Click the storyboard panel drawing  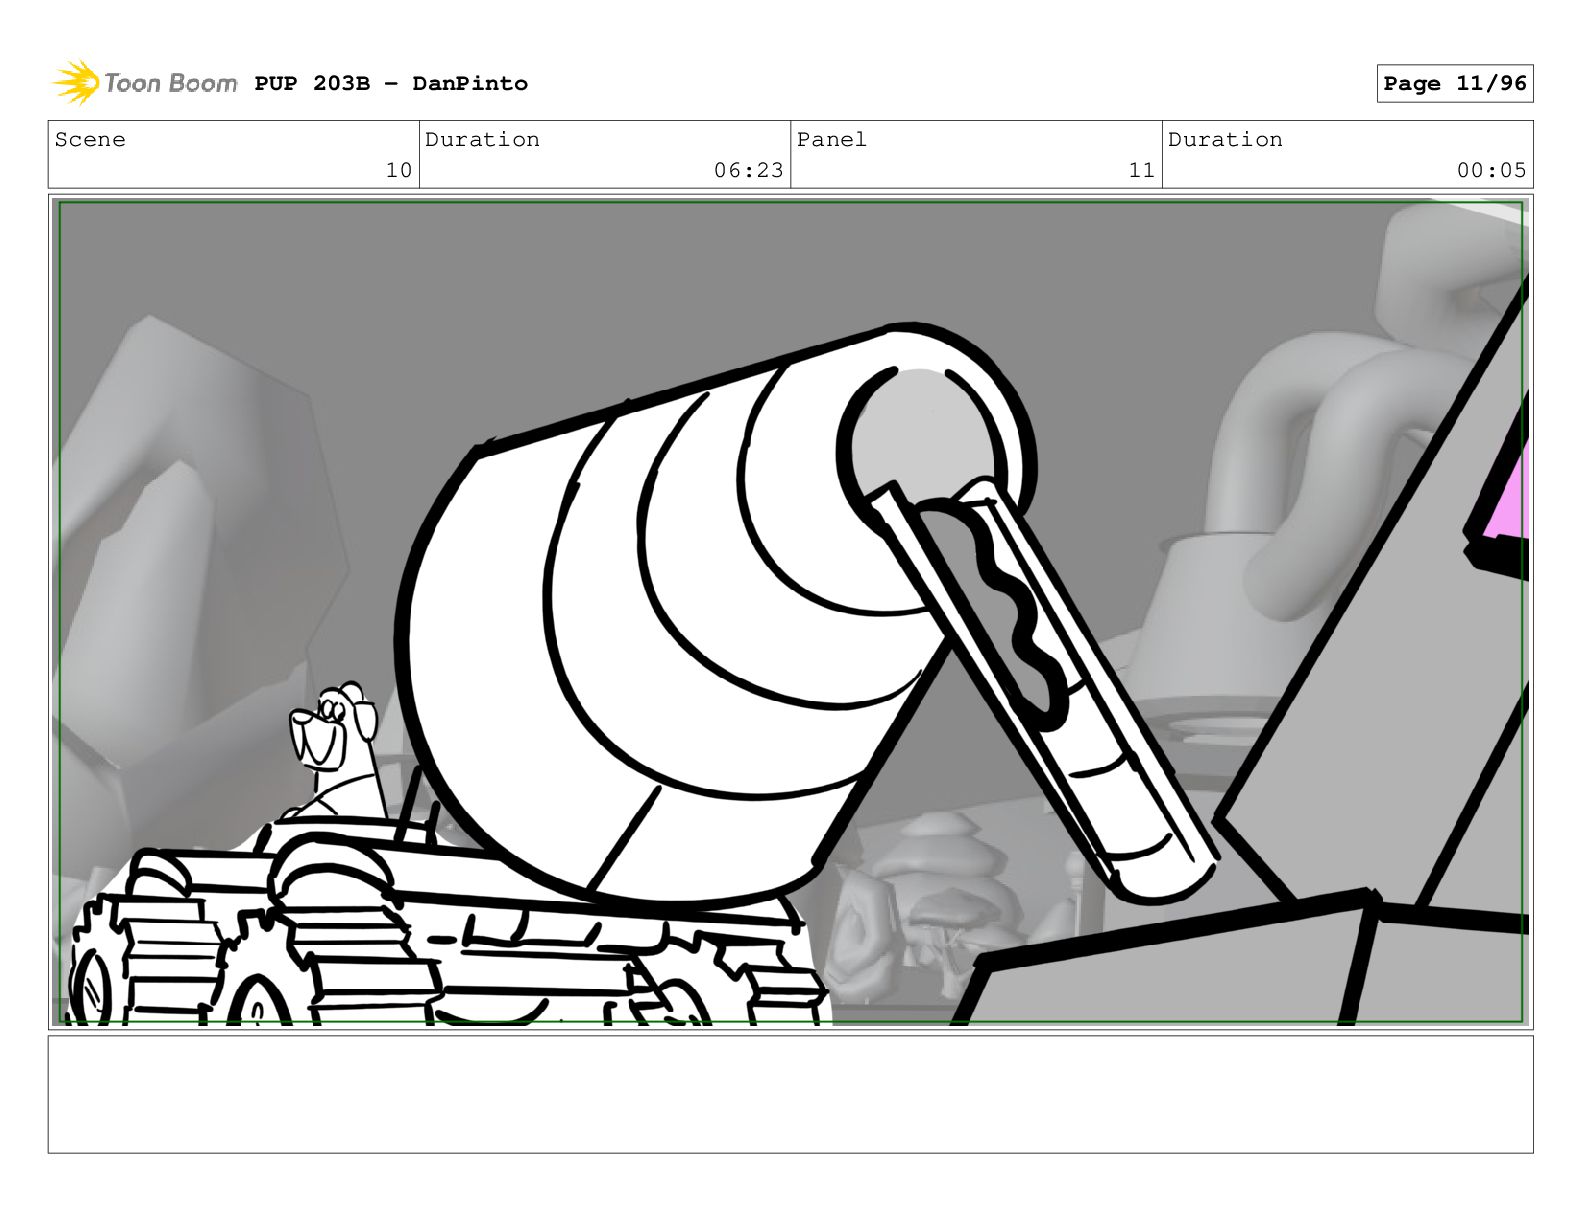click(x=791, y=612)
